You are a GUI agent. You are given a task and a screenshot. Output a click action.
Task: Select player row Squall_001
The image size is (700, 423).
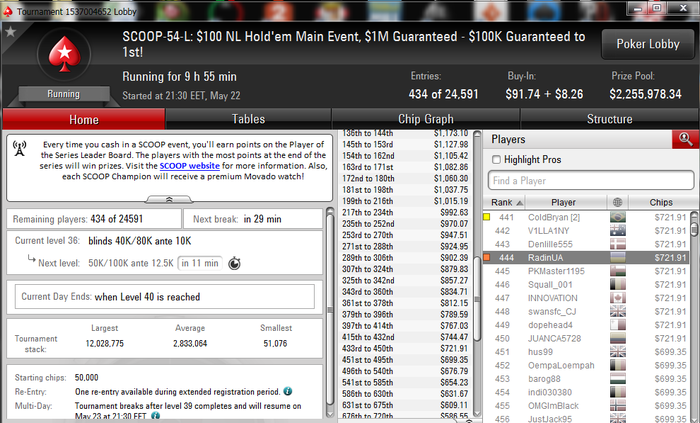(x=586, y=285)
